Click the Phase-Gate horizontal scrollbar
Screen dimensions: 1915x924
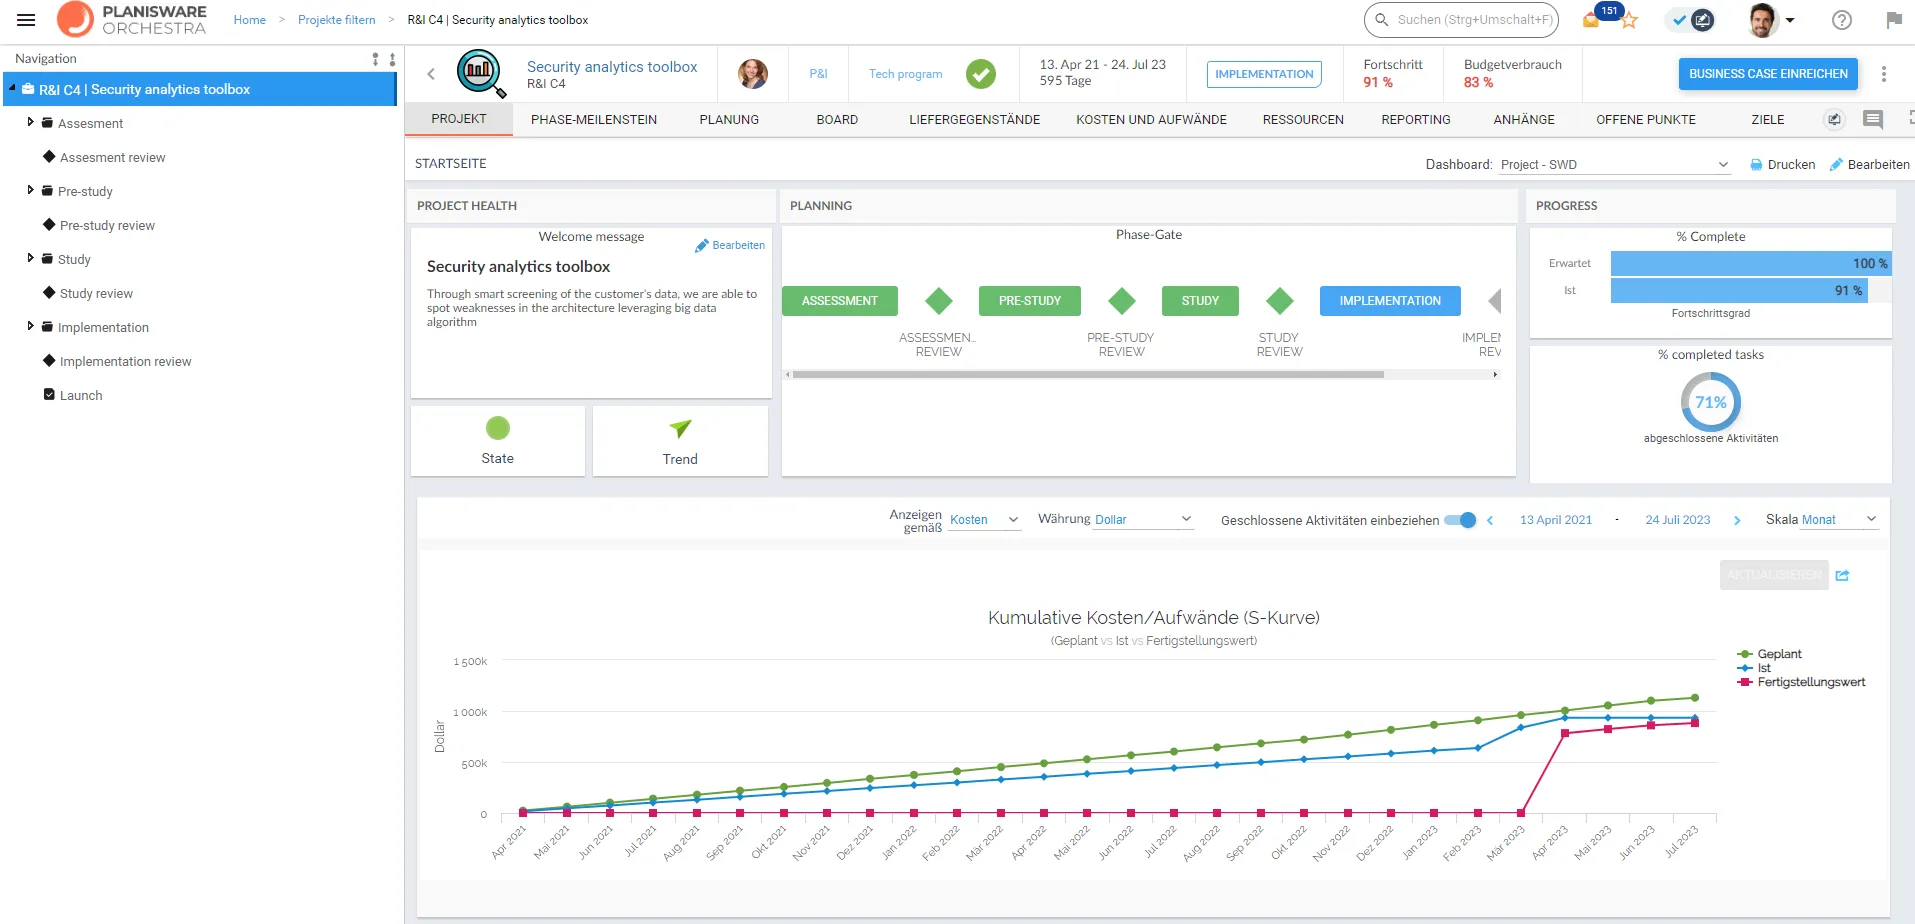pyautogui.click(x=1088, y=375)
